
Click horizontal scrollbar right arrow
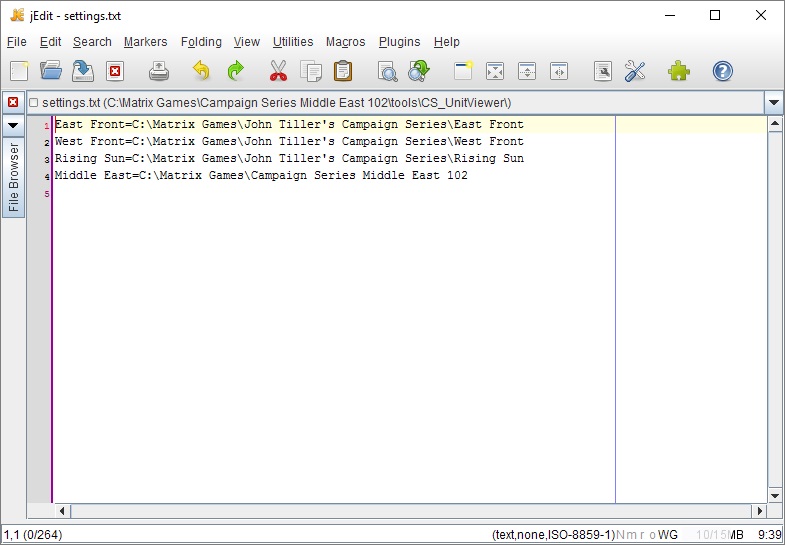(x=759, y=511)
